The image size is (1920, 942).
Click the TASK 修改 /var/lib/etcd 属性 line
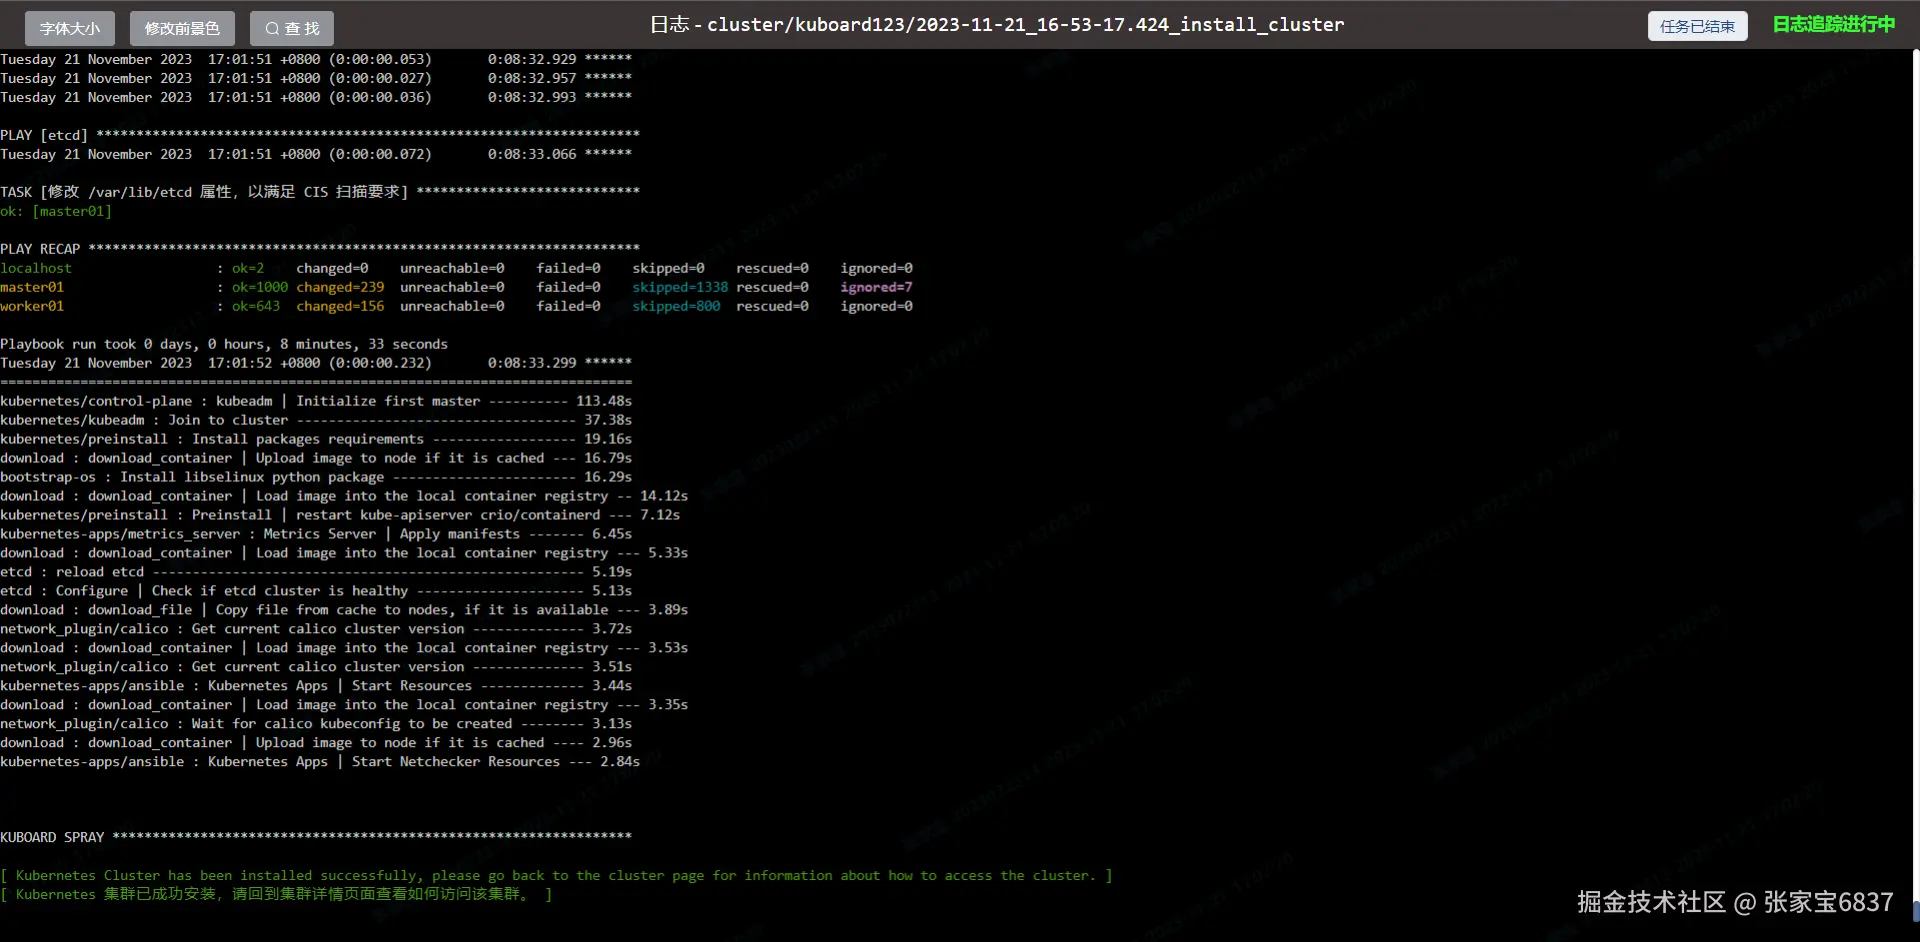[x=320, y=192]
